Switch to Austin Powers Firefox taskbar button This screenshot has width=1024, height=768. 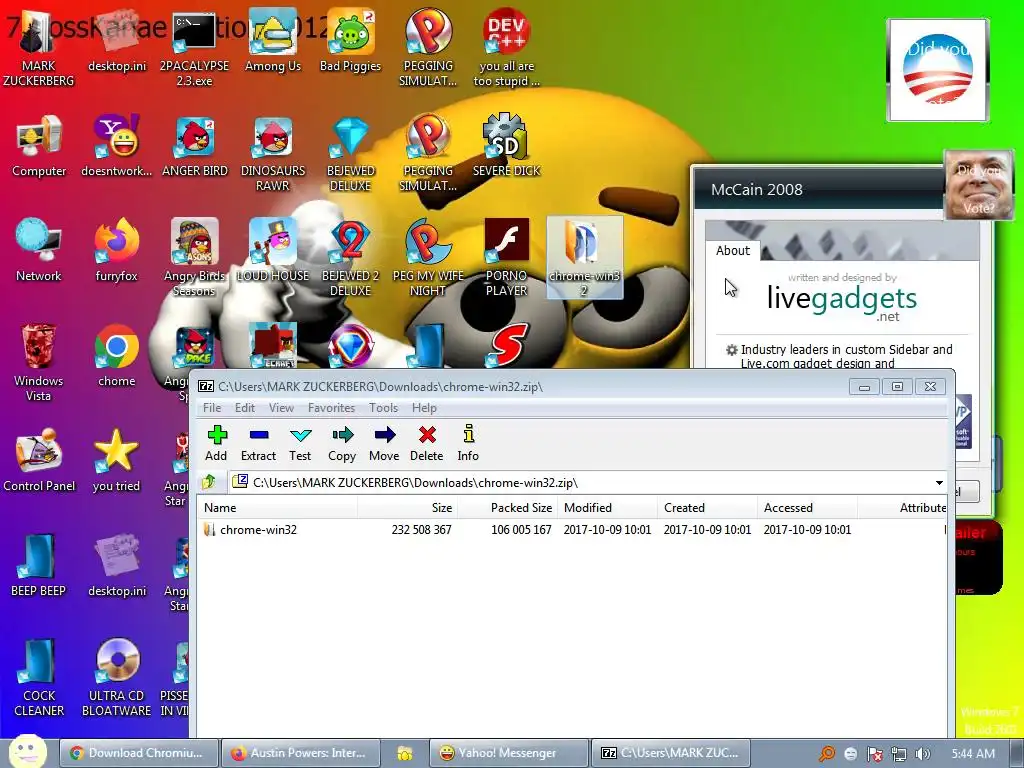pyautogui.click(x=300, y=753)
